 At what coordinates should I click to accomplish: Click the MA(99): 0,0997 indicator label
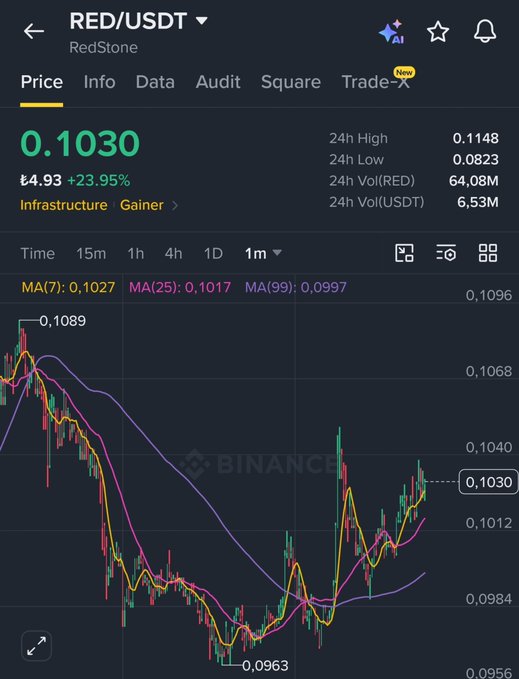point(296,287)
